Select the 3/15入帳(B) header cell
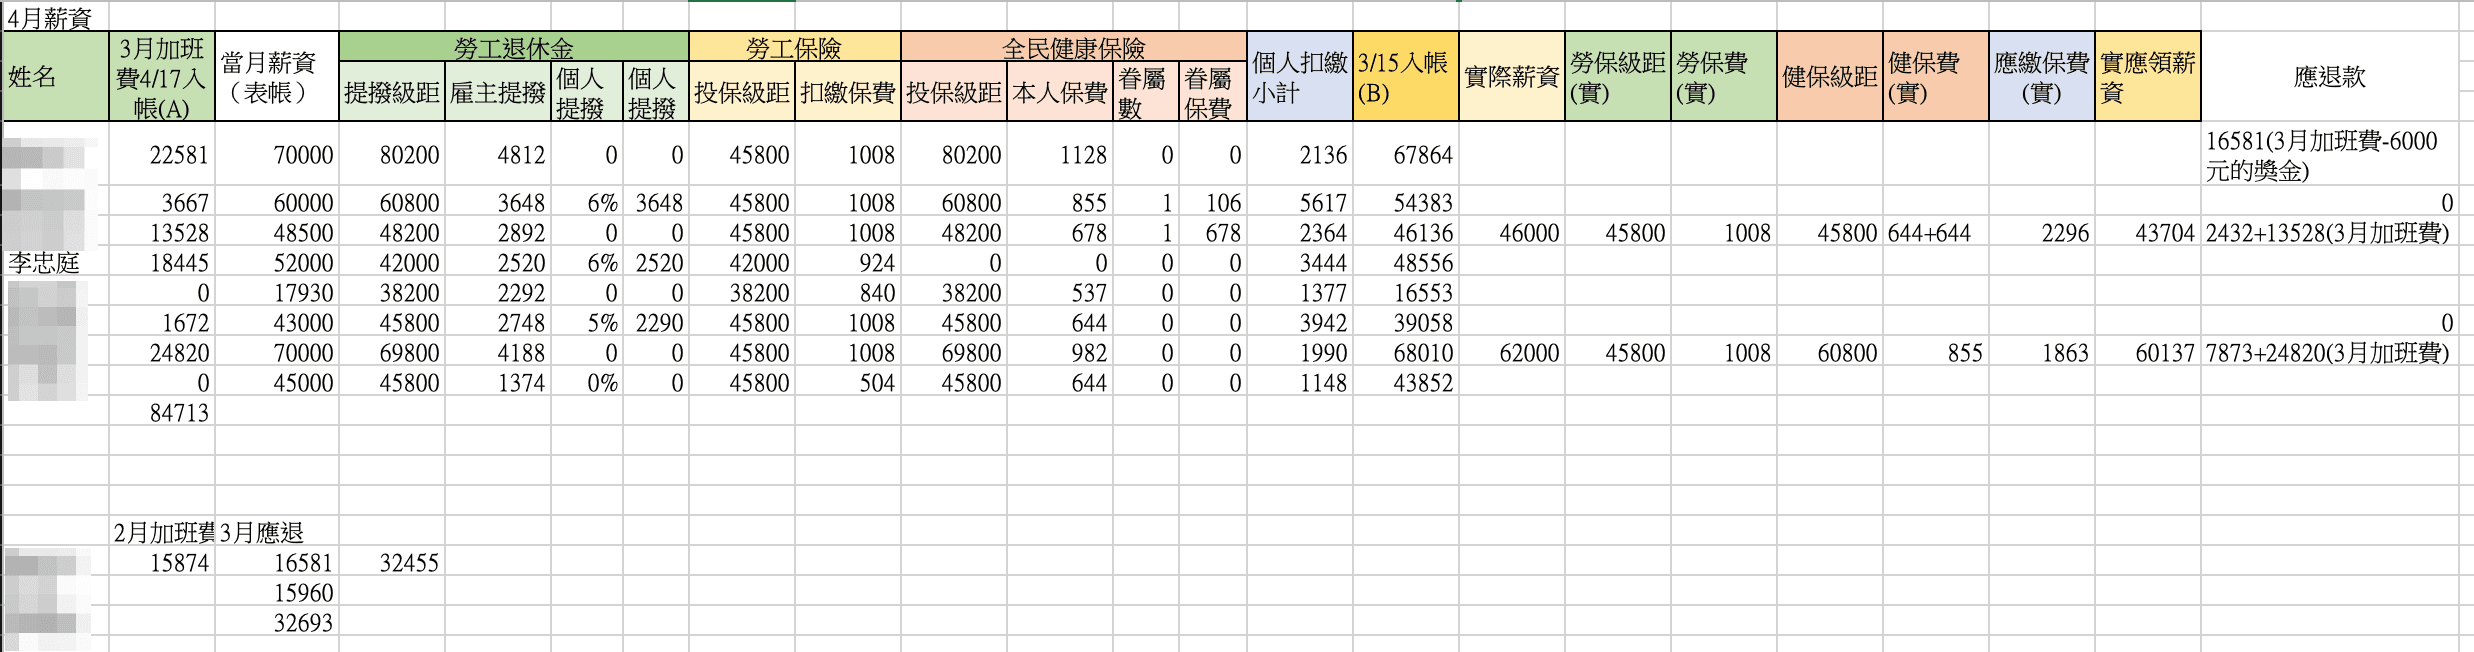 (x=1406, y=77)
